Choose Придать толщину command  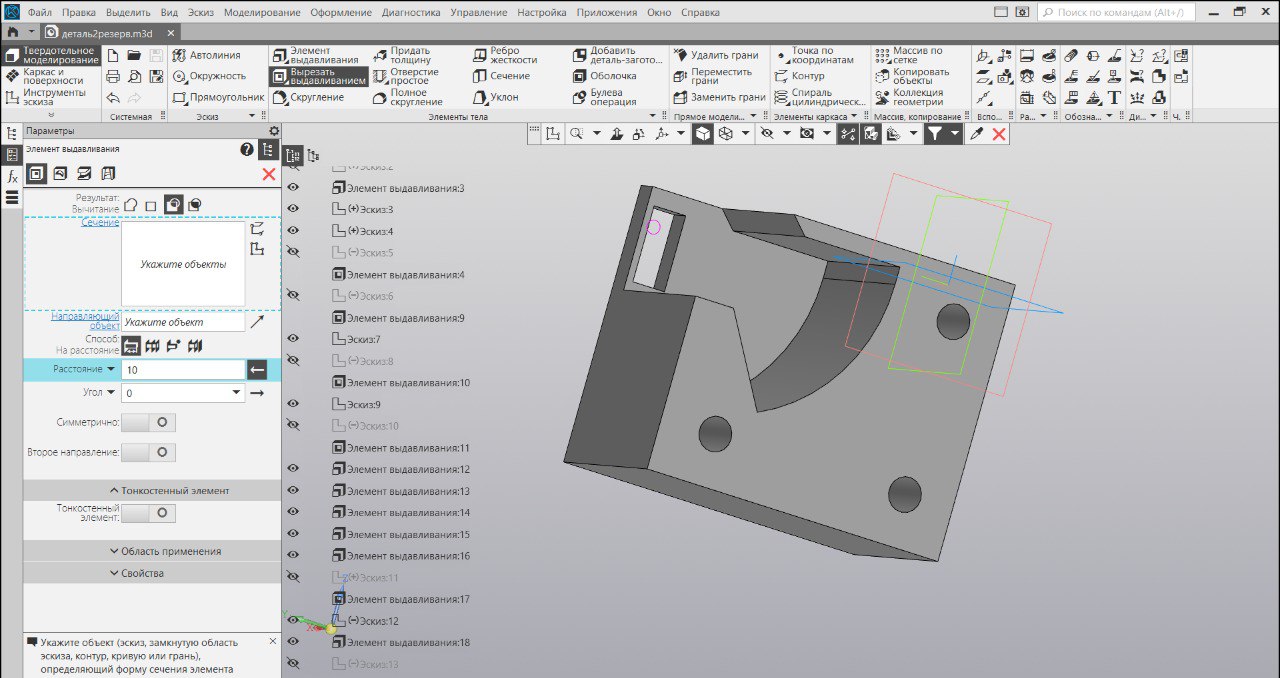402,55
